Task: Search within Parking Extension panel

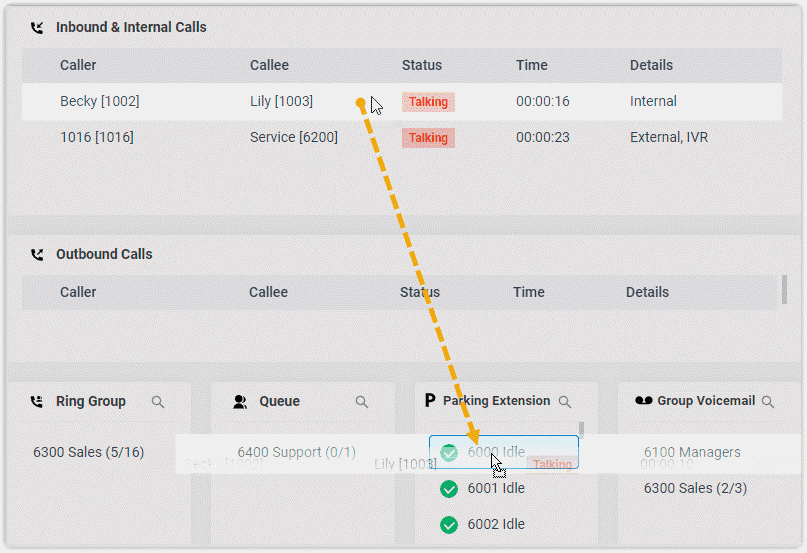Action: [565, 402]
